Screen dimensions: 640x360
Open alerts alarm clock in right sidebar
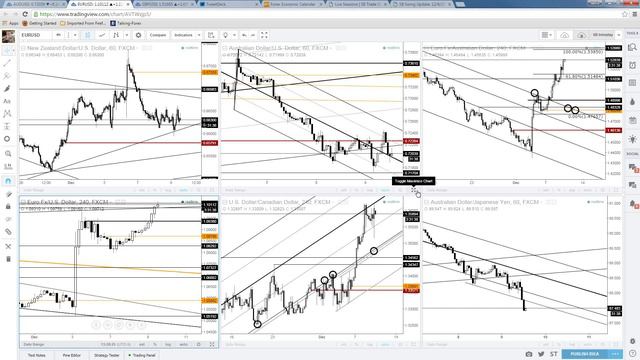point(633,65)
